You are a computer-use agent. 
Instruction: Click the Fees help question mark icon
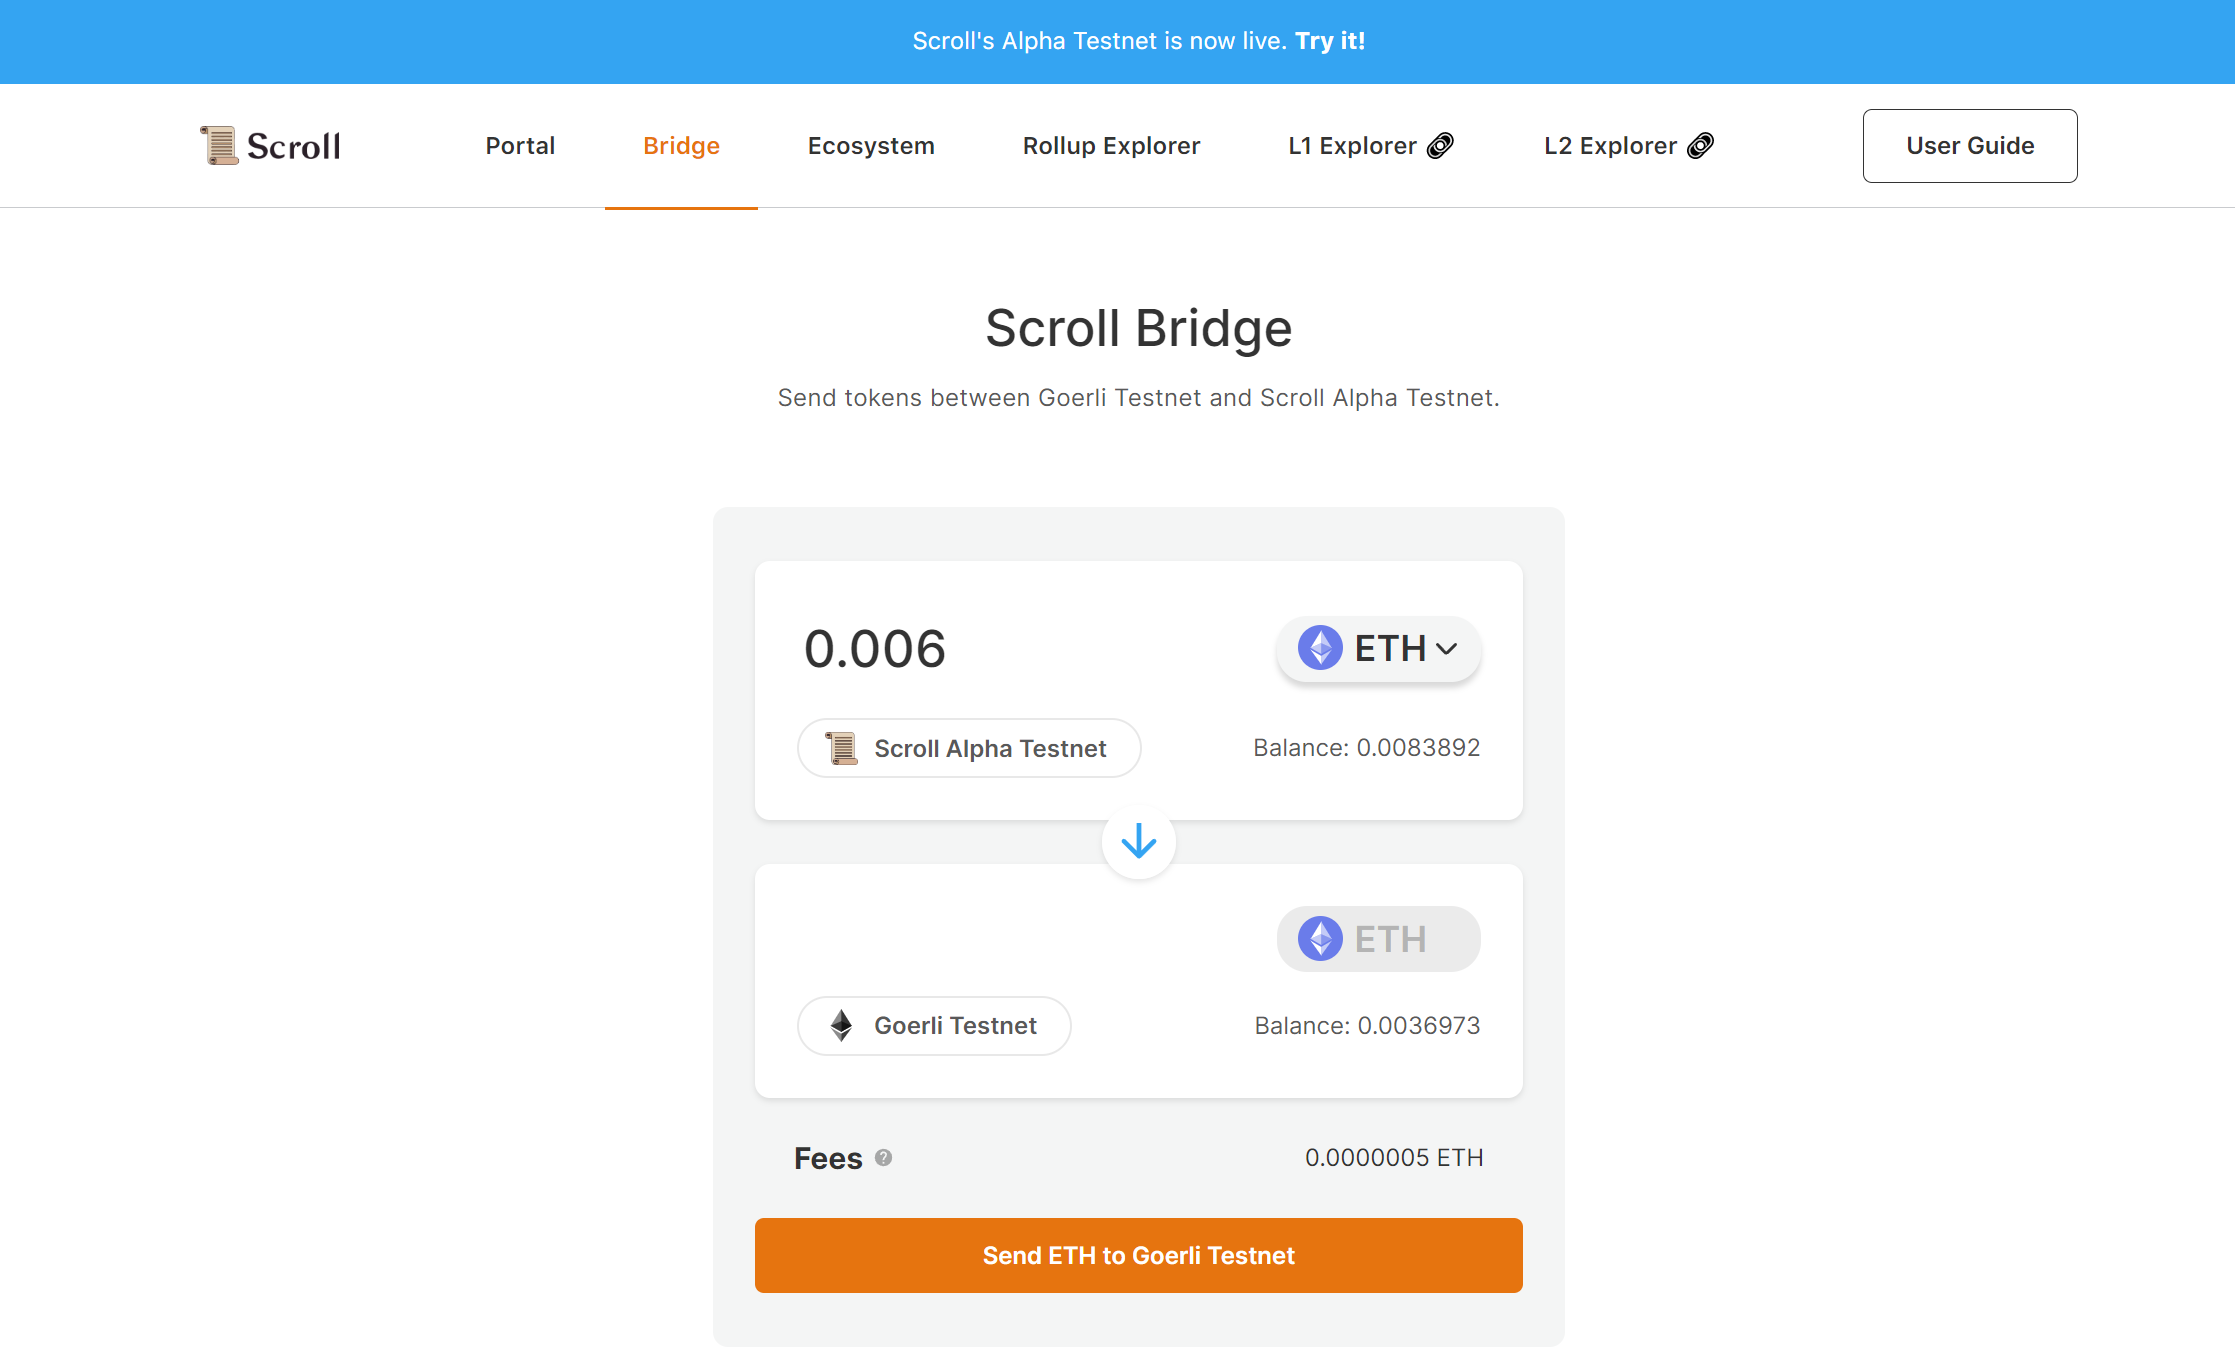[x=883, y=1158]
